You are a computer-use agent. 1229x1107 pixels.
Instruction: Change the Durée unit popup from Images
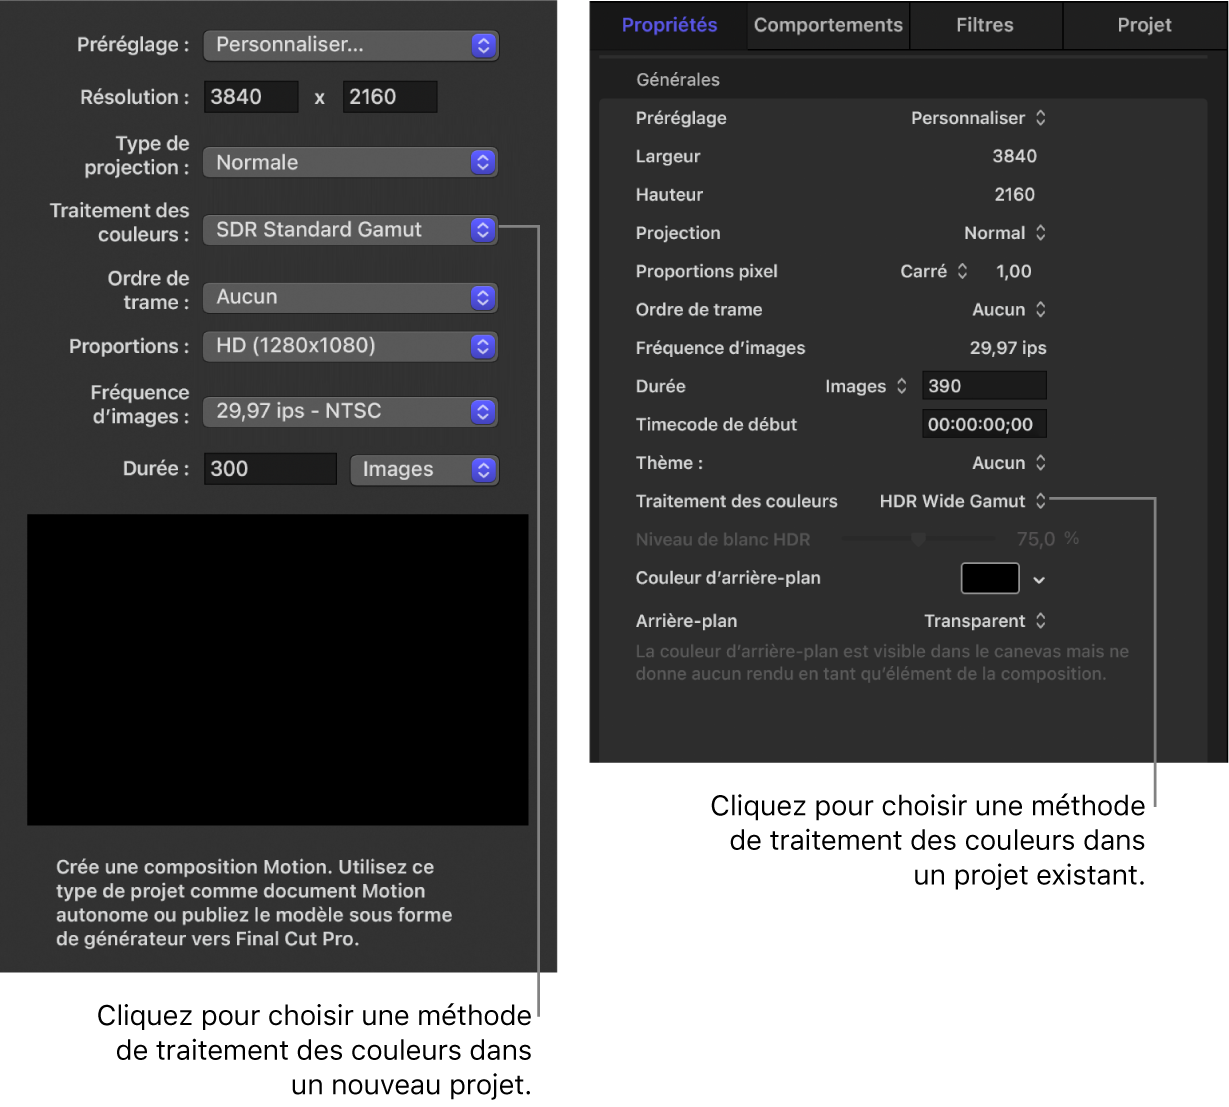(x=424, y=469)
